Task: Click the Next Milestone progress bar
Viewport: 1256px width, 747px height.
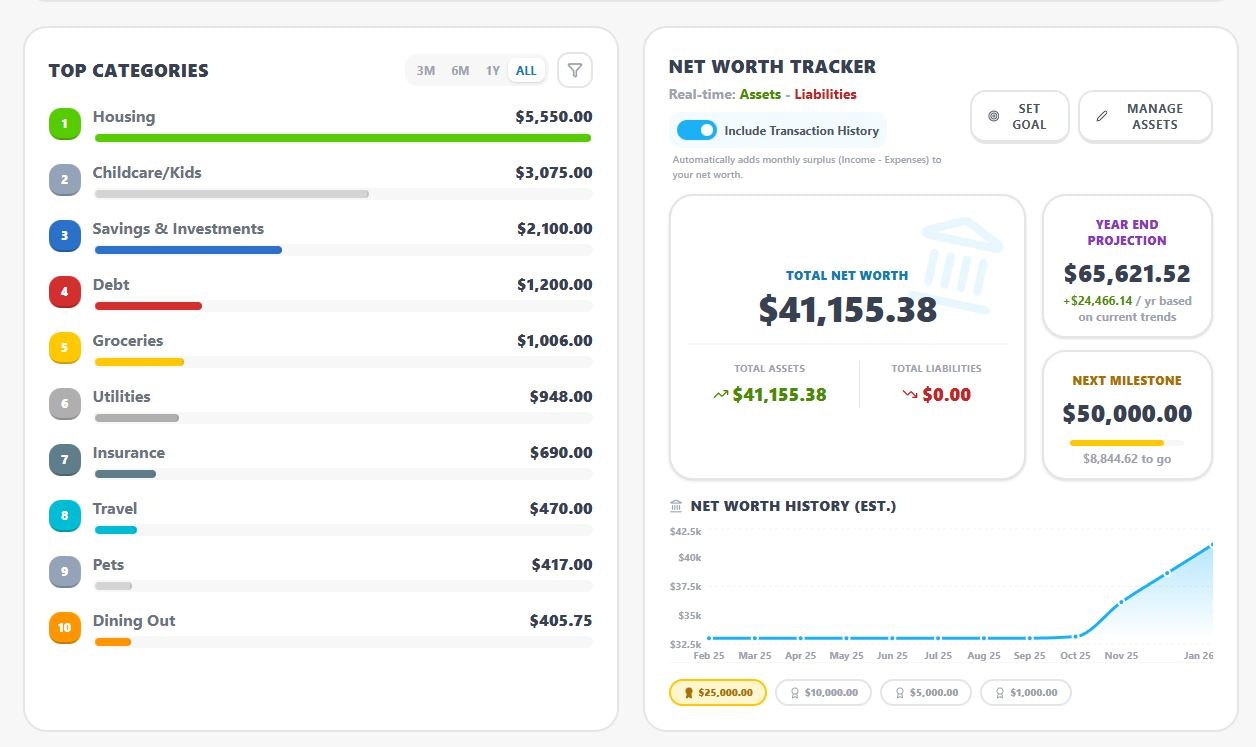Action: click(1127, 441)
